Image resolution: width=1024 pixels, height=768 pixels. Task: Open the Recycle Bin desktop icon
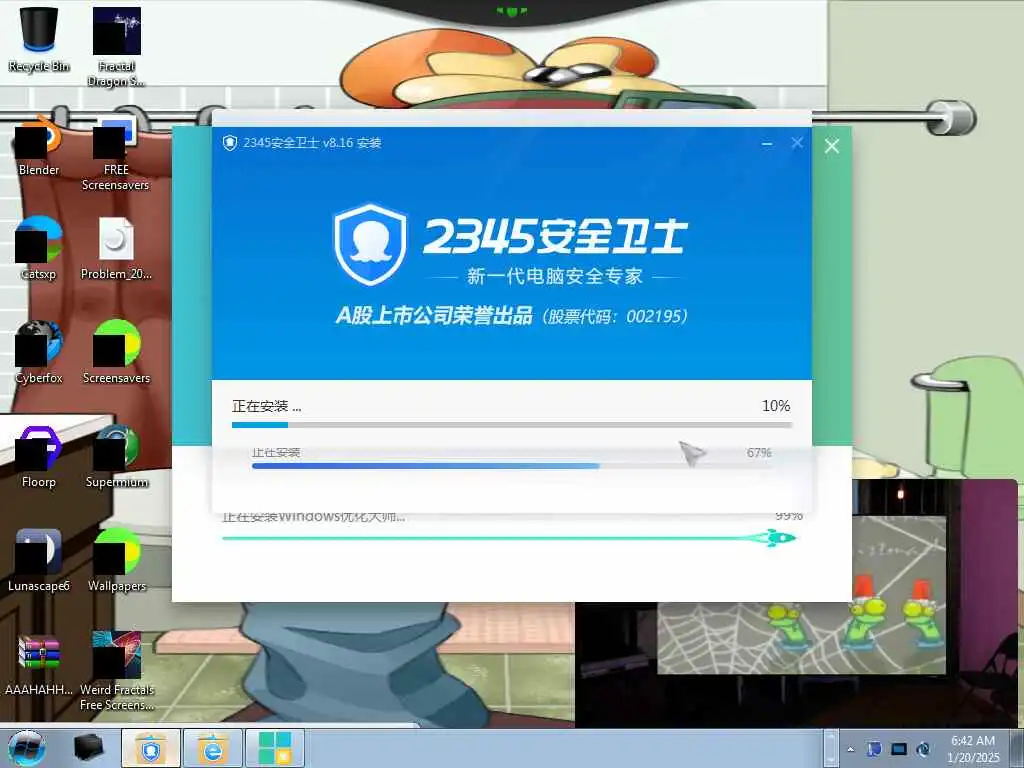(39, 39)
